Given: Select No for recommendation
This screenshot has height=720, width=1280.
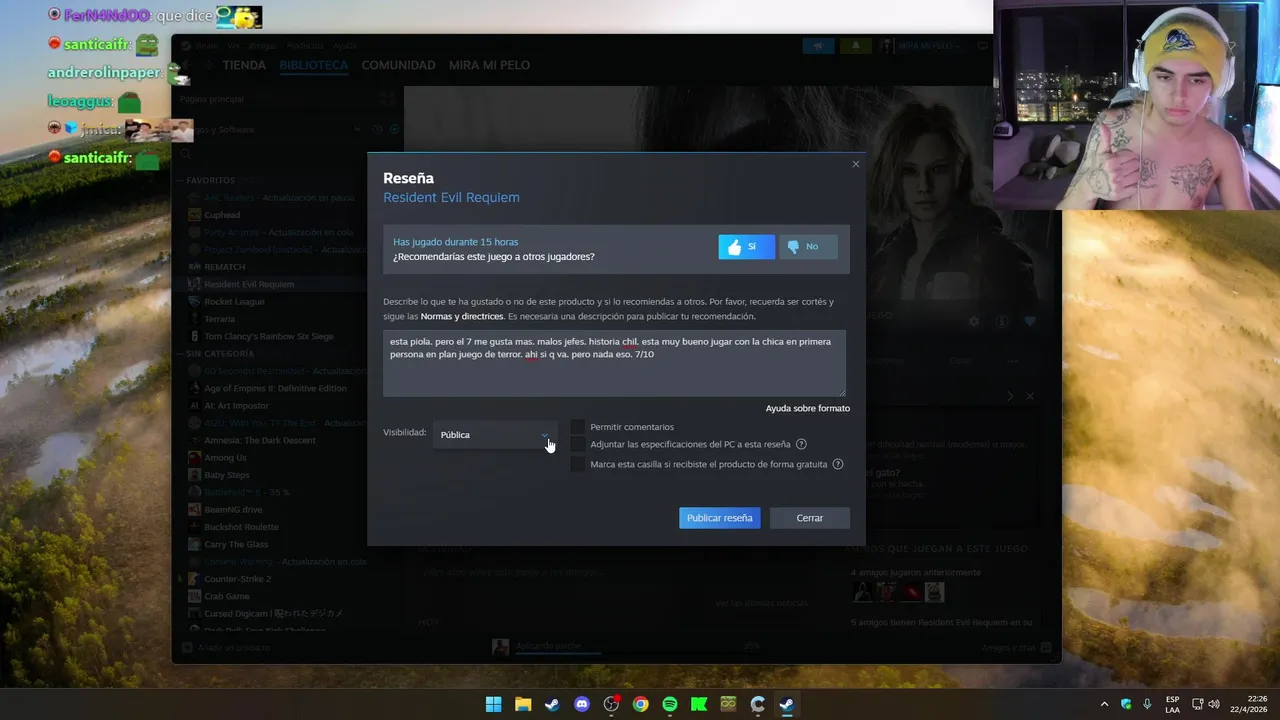Looking at the screenshot, I should point(808,247).
